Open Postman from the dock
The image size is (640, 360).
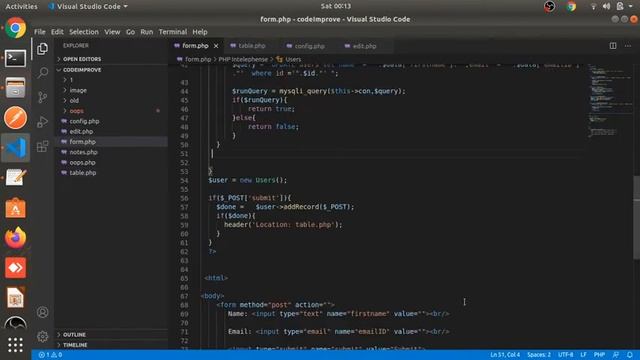(x=16, y=118)
